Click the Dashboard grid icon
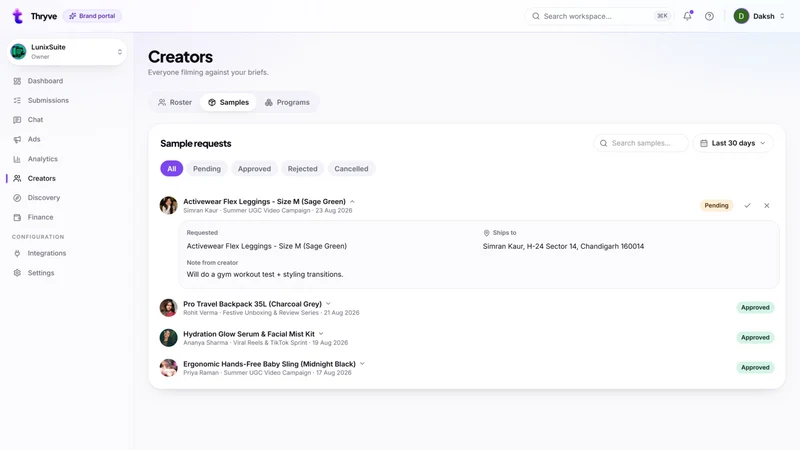This screenshot has width=800, height=450. (17, 81)
